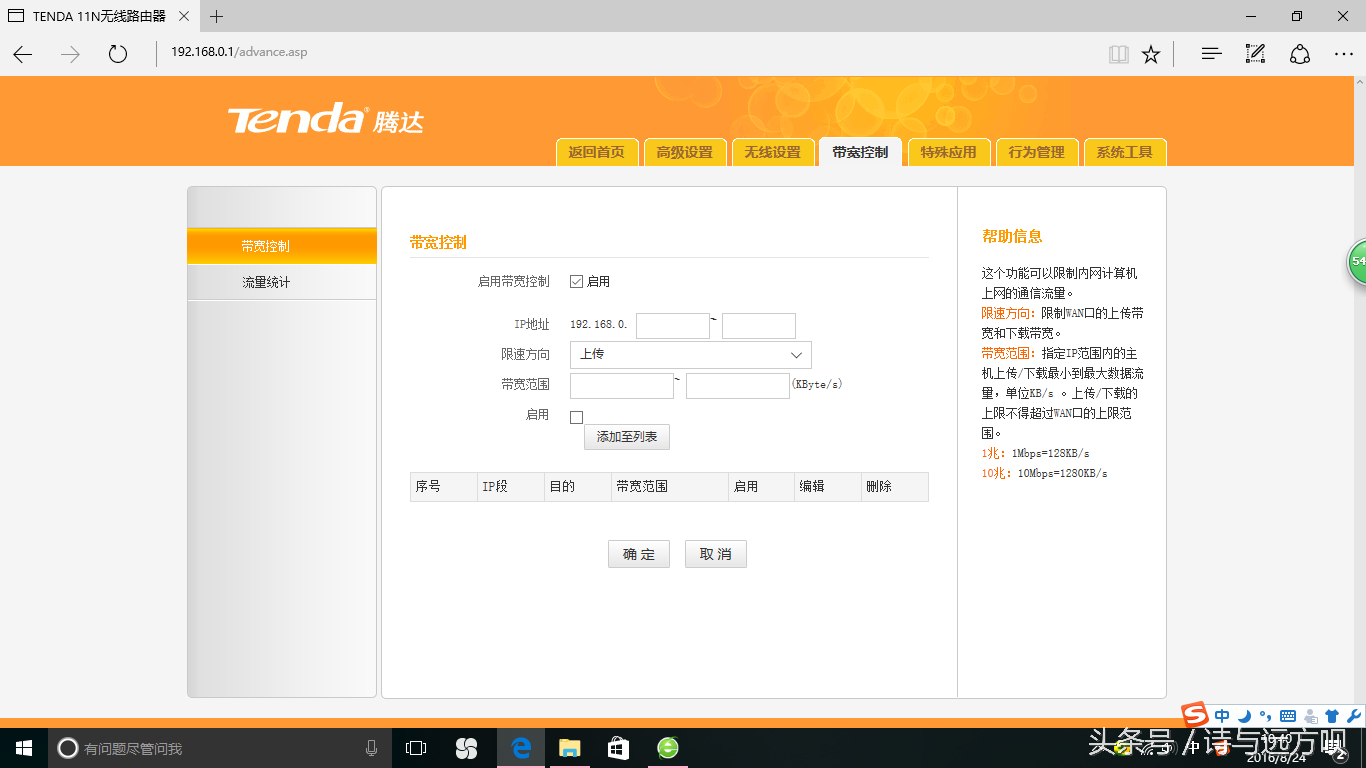Open Task View on the taskbar

416,748
